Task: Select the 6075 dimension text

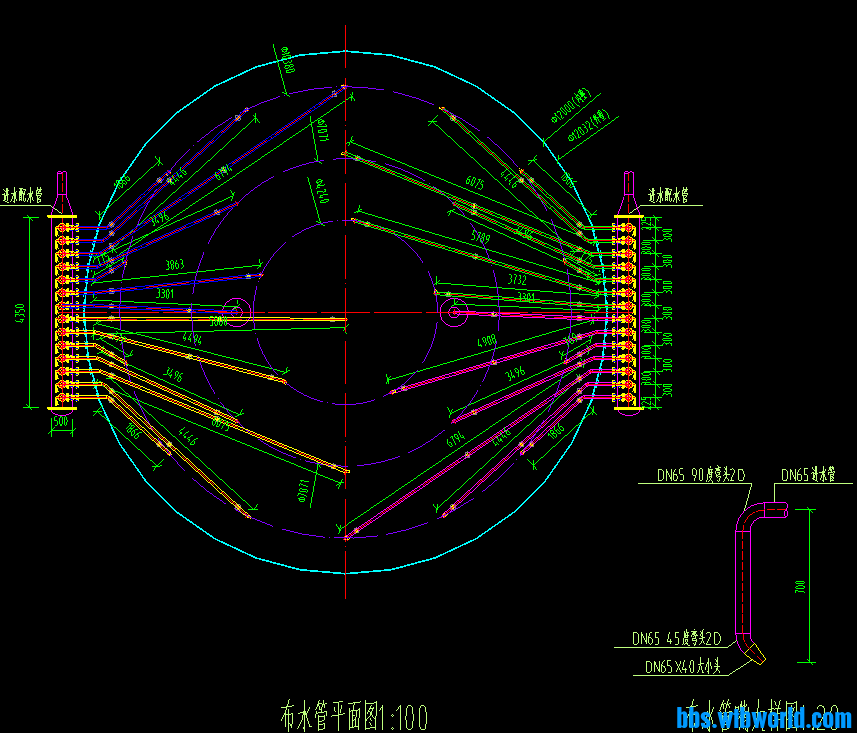Action: pos(474,183)
